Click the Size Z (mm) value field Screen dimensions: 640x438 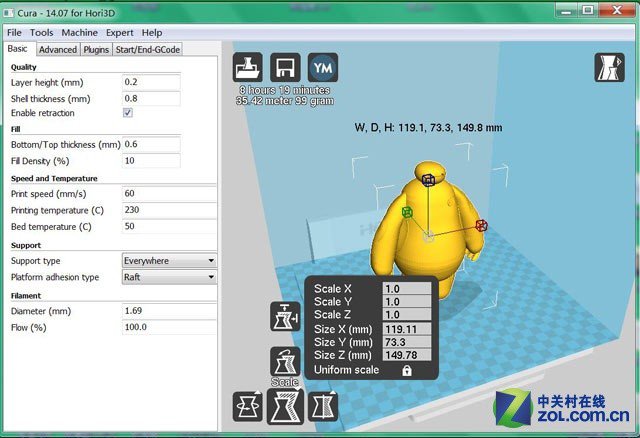click(x=407, y=355)
